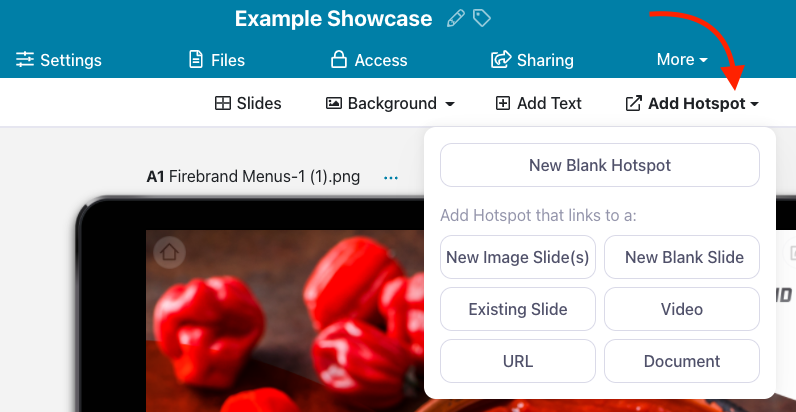Click the Add Text tool
The height and width of the screenshot is (412, 796).
[x=539, y=103]
